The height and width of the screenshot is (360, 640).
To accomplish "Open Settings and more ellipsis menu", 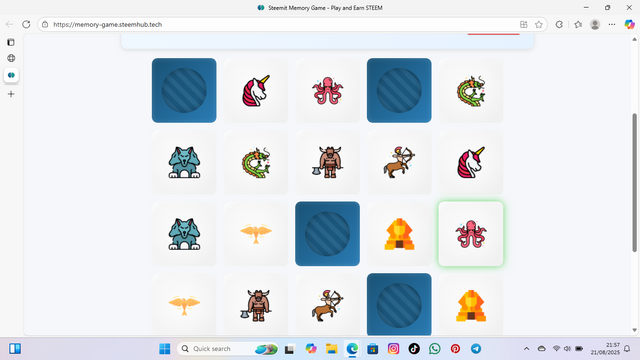I will (x=611, y=24).
